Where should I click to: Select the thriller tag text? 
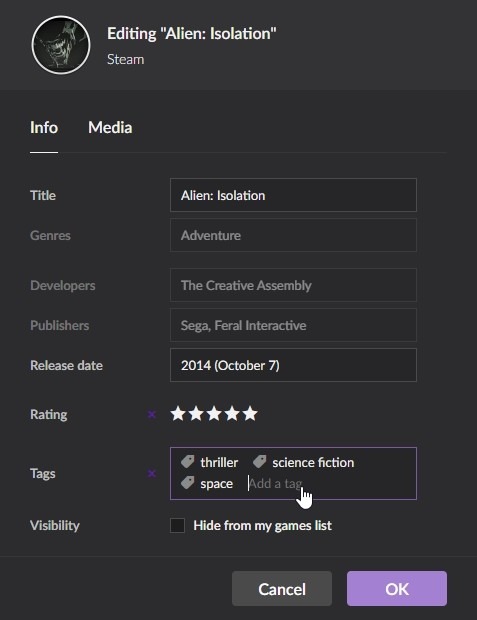(x=219, y=462)
